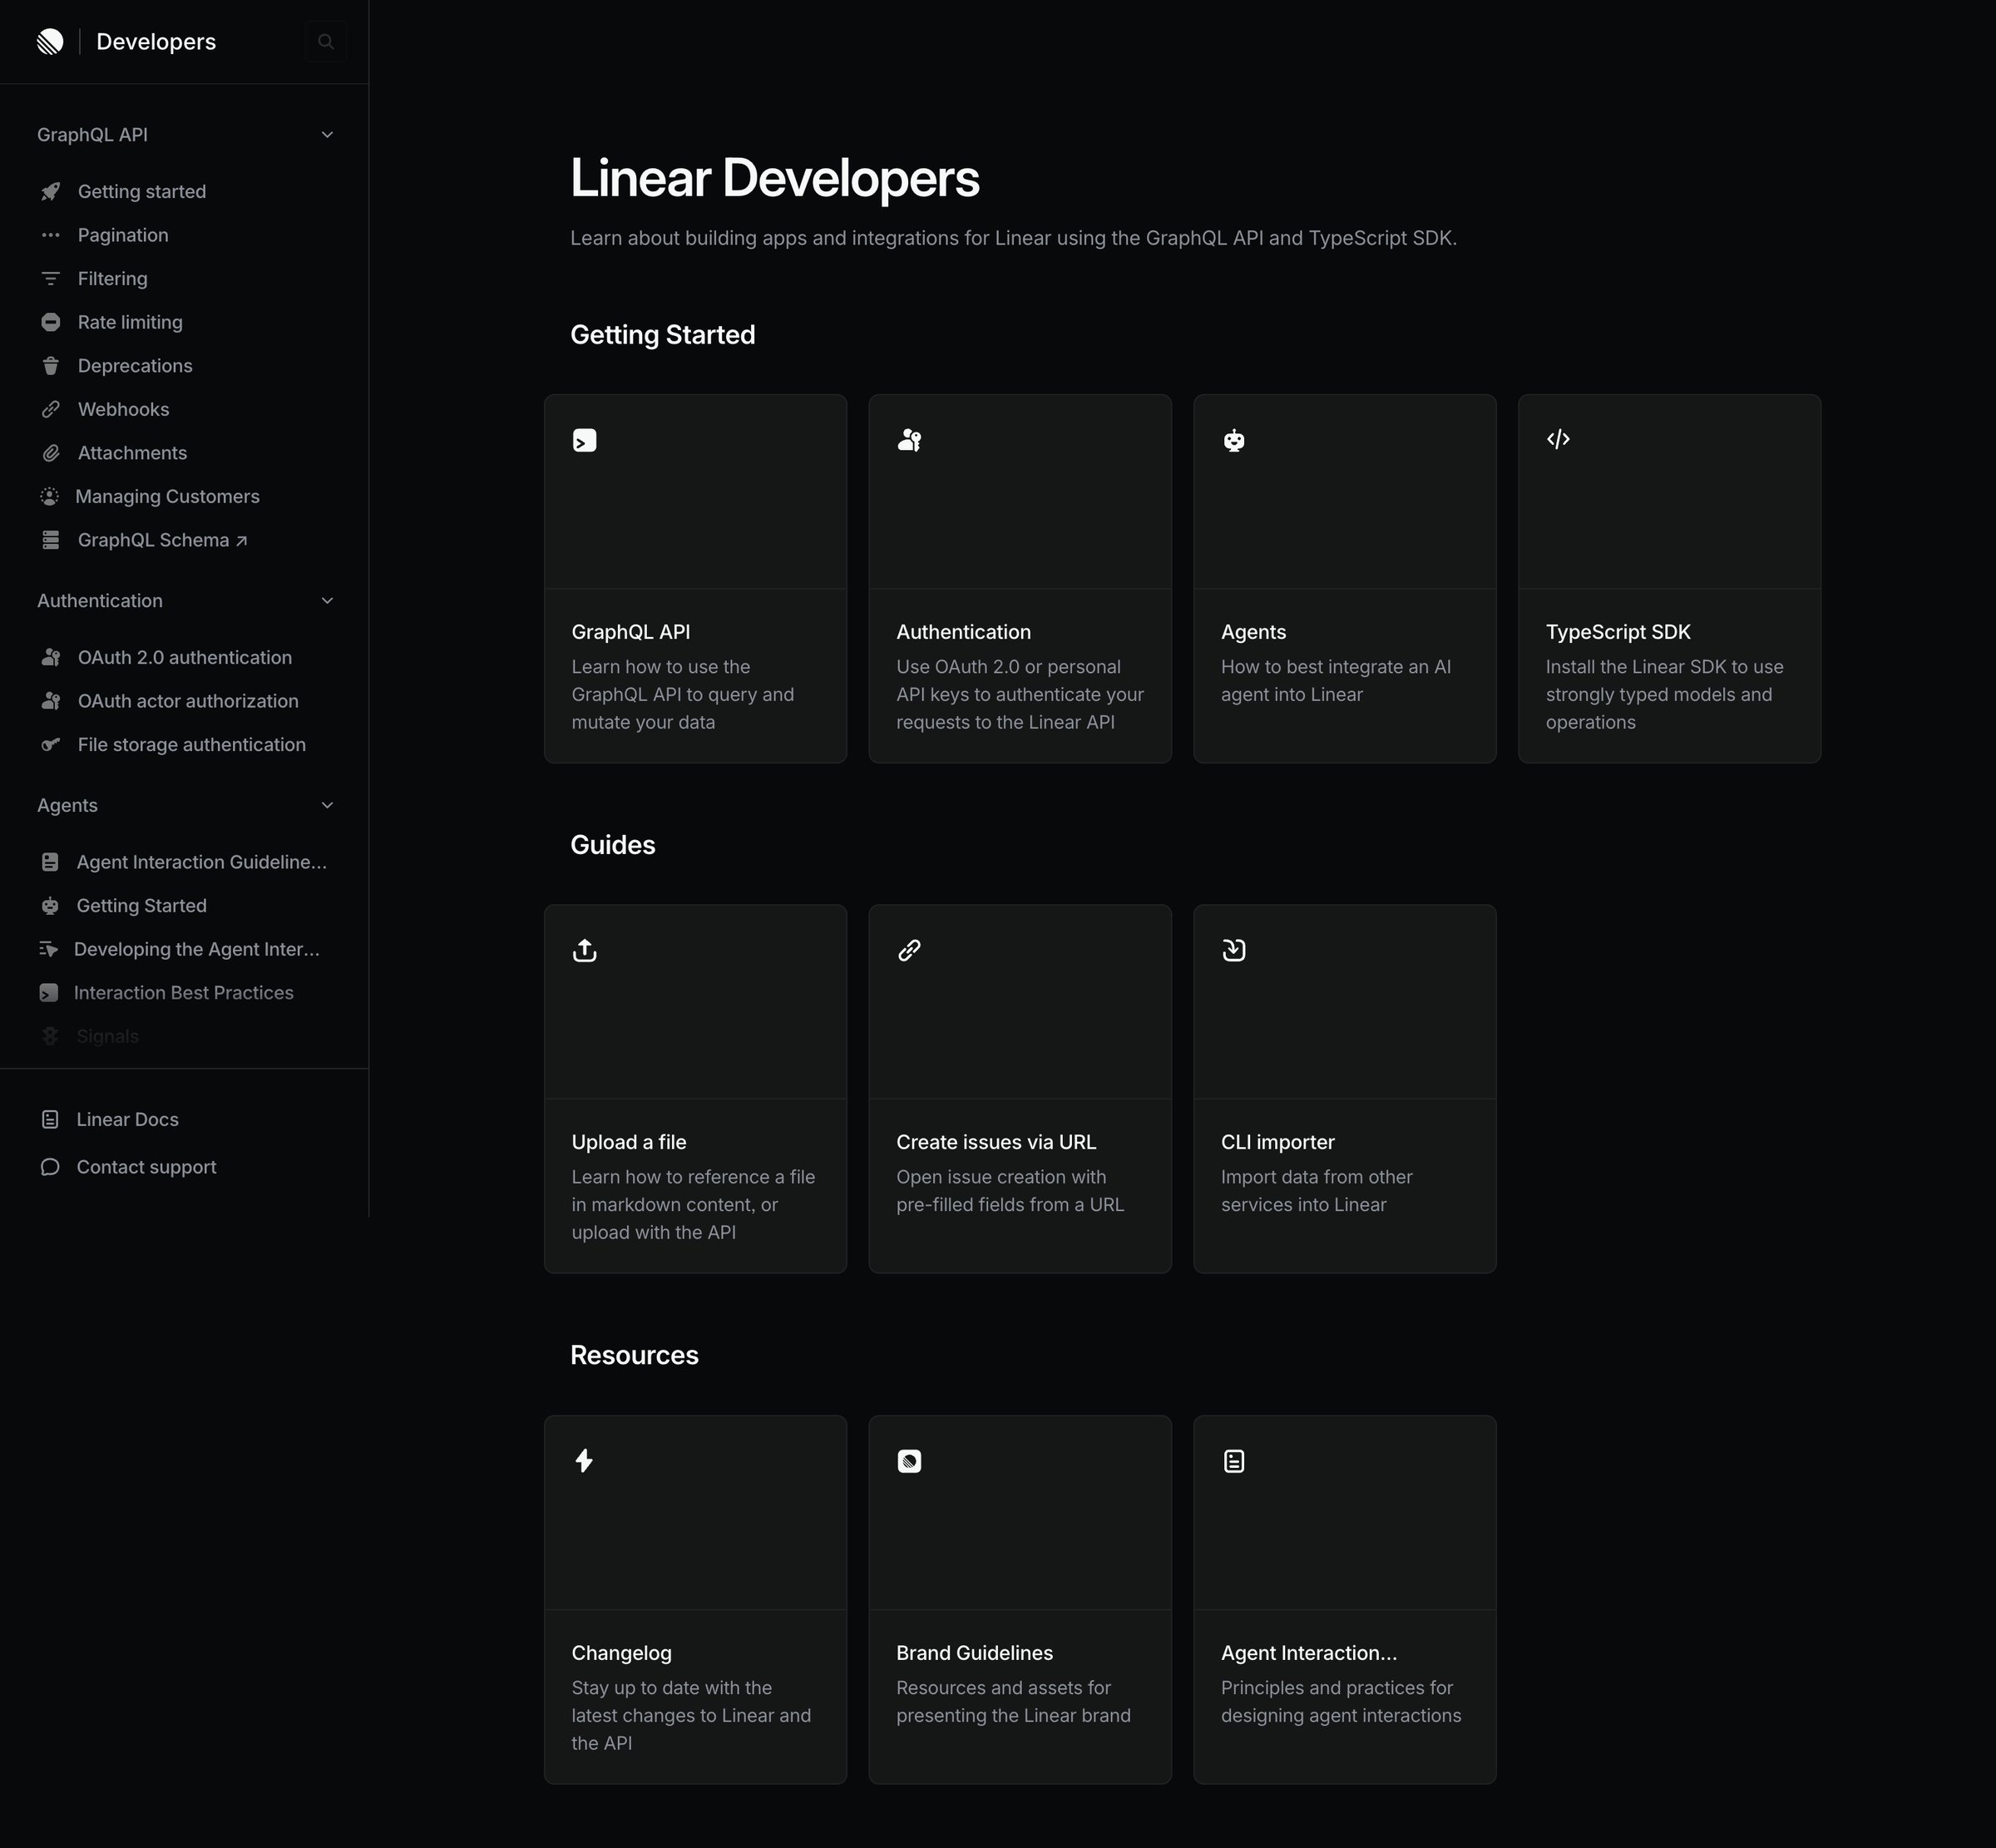Click the terminal icon beside Interaction Best Practices
1996x1848 pixels.
(x=48, y=992)
